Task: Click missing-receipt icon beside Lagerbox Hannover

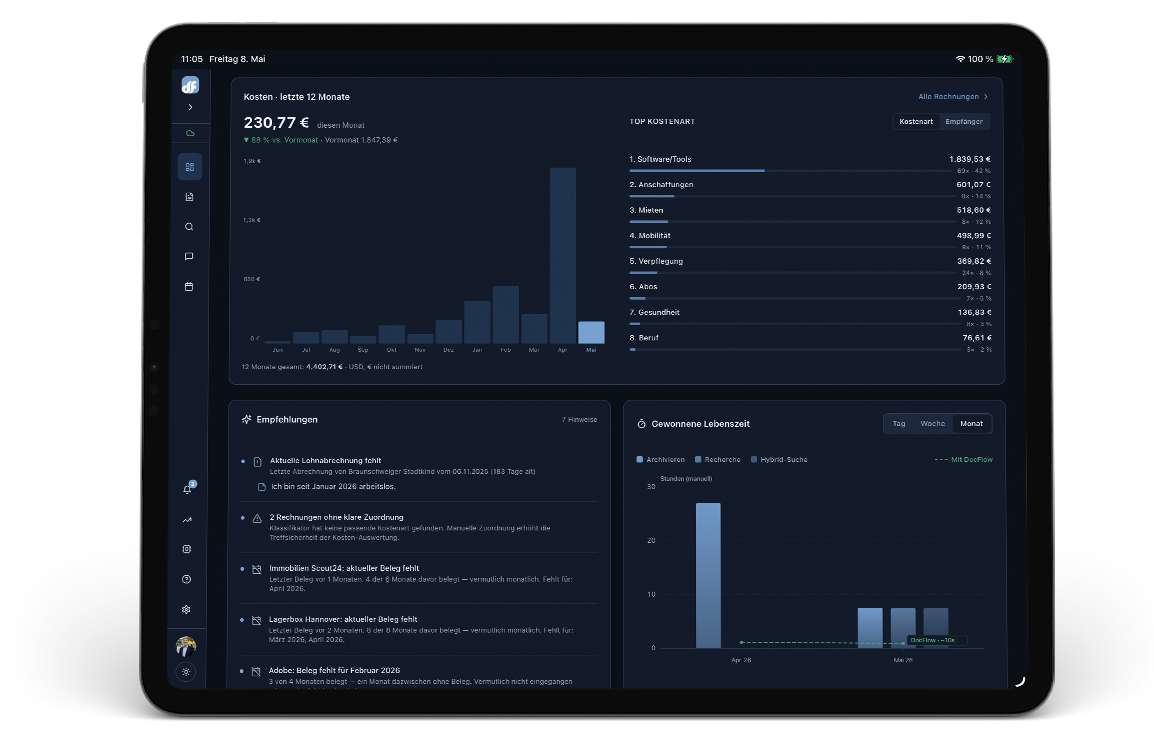Action: point(256,621)
